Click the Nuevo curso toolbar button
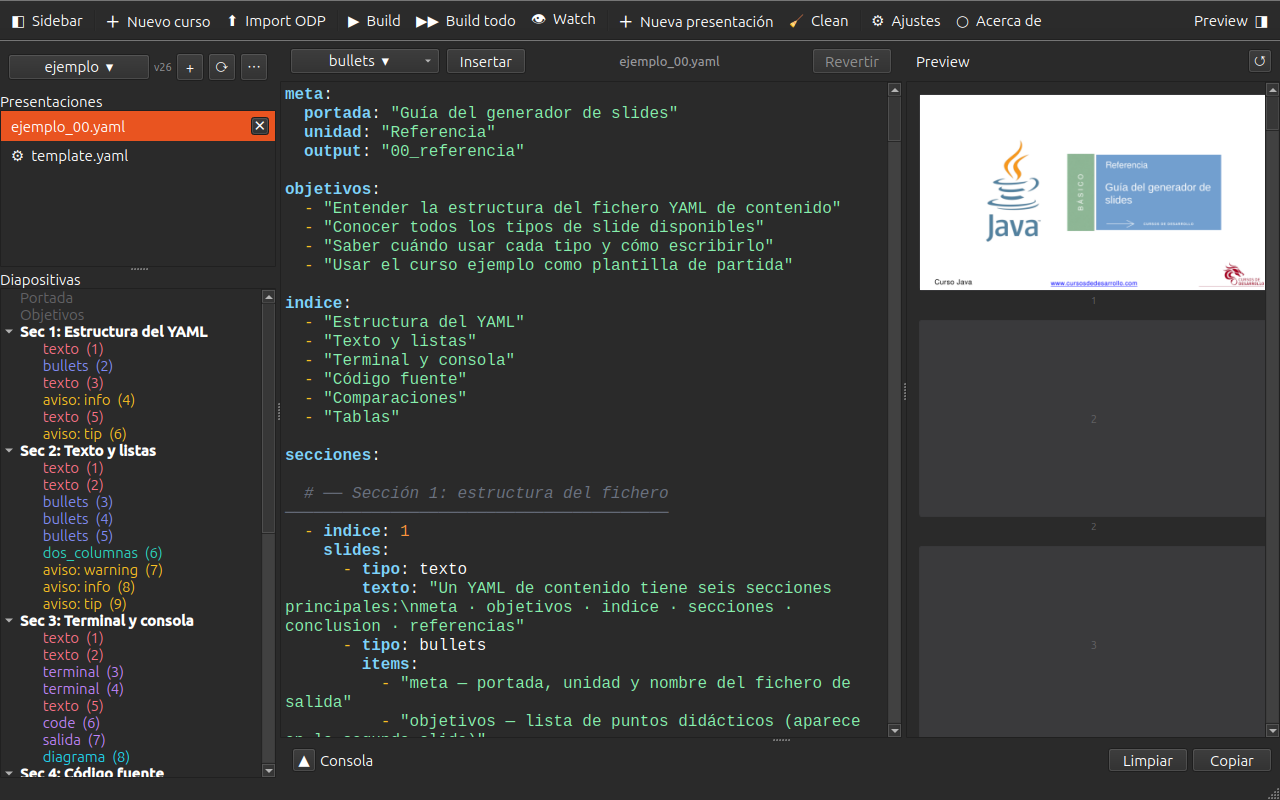1280x800 pixels. click(158, 21)
